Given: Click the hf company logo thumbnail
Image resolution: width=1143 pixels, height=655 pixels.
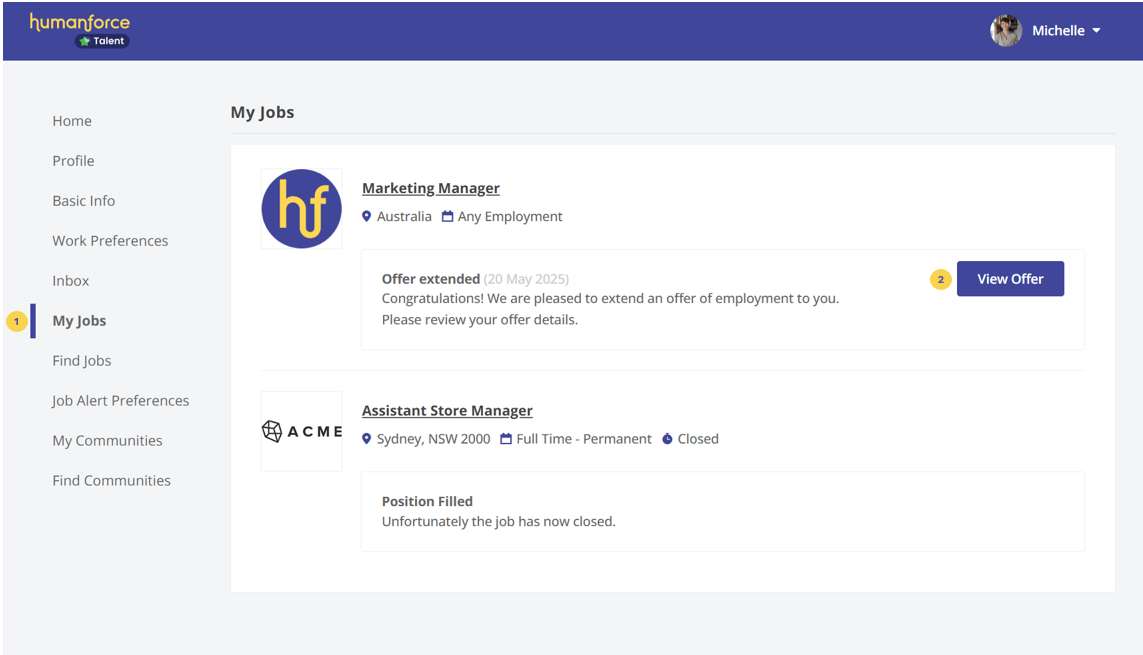Looking at the screenshot, I should (301, 209).
